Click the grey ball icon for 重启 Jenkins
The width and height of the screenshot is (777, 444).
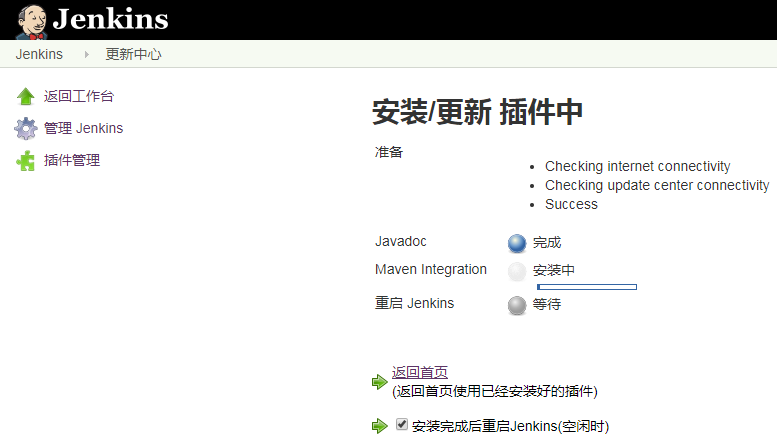pos(517,305)
